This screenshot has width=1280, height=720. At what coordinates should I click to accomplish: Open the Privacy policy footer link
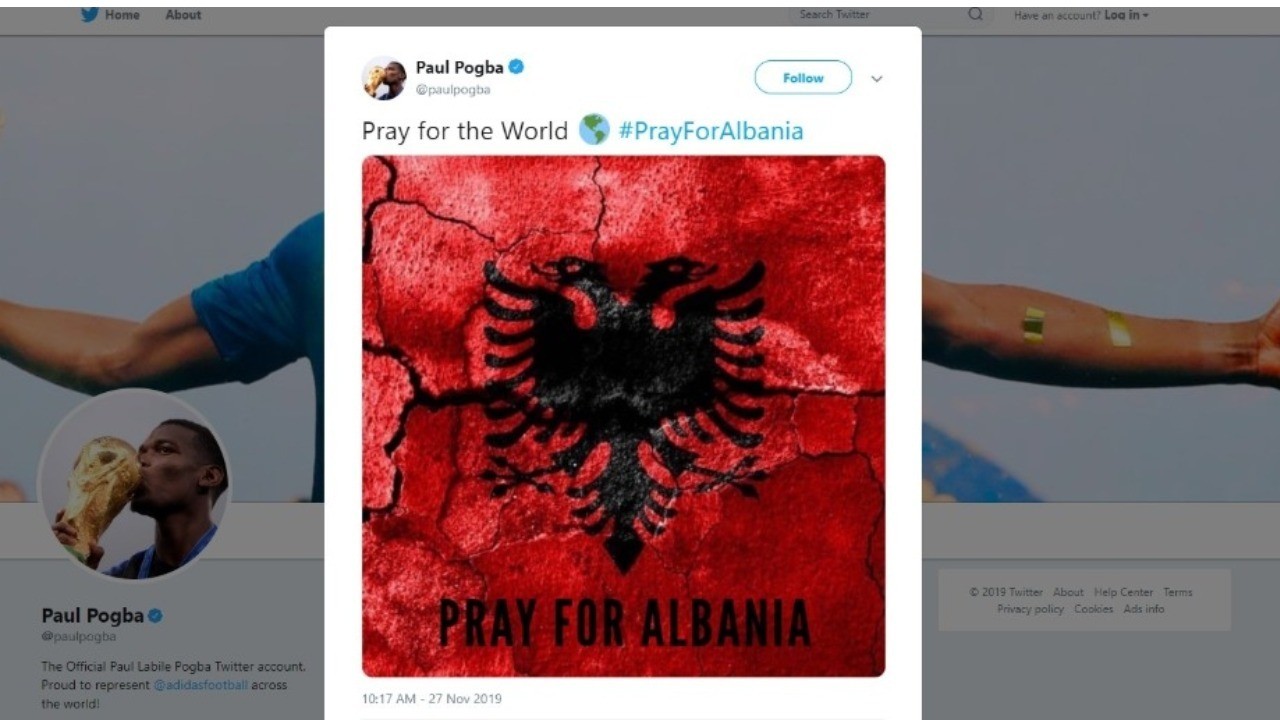click(1030, 609)
